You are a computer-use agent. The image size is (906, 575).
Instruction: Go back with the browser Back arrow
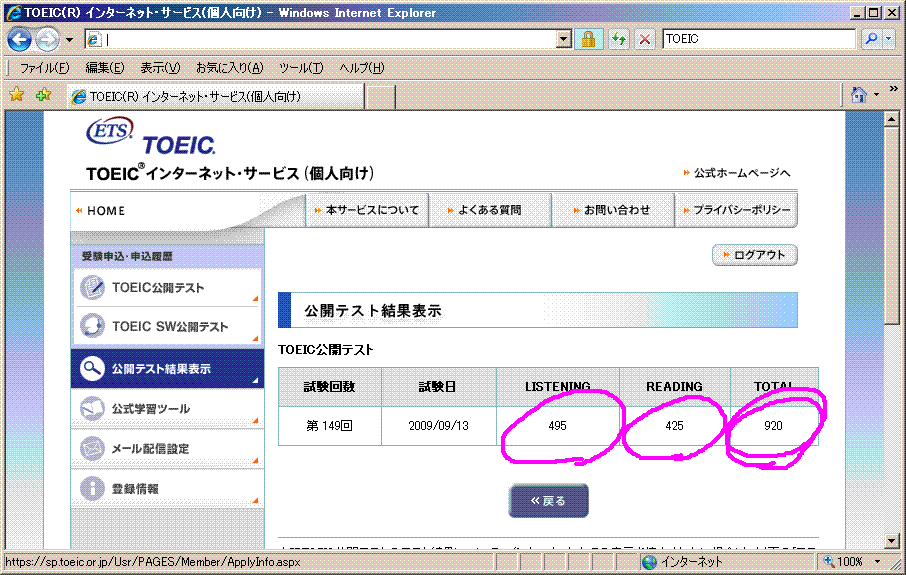point(19,39)
